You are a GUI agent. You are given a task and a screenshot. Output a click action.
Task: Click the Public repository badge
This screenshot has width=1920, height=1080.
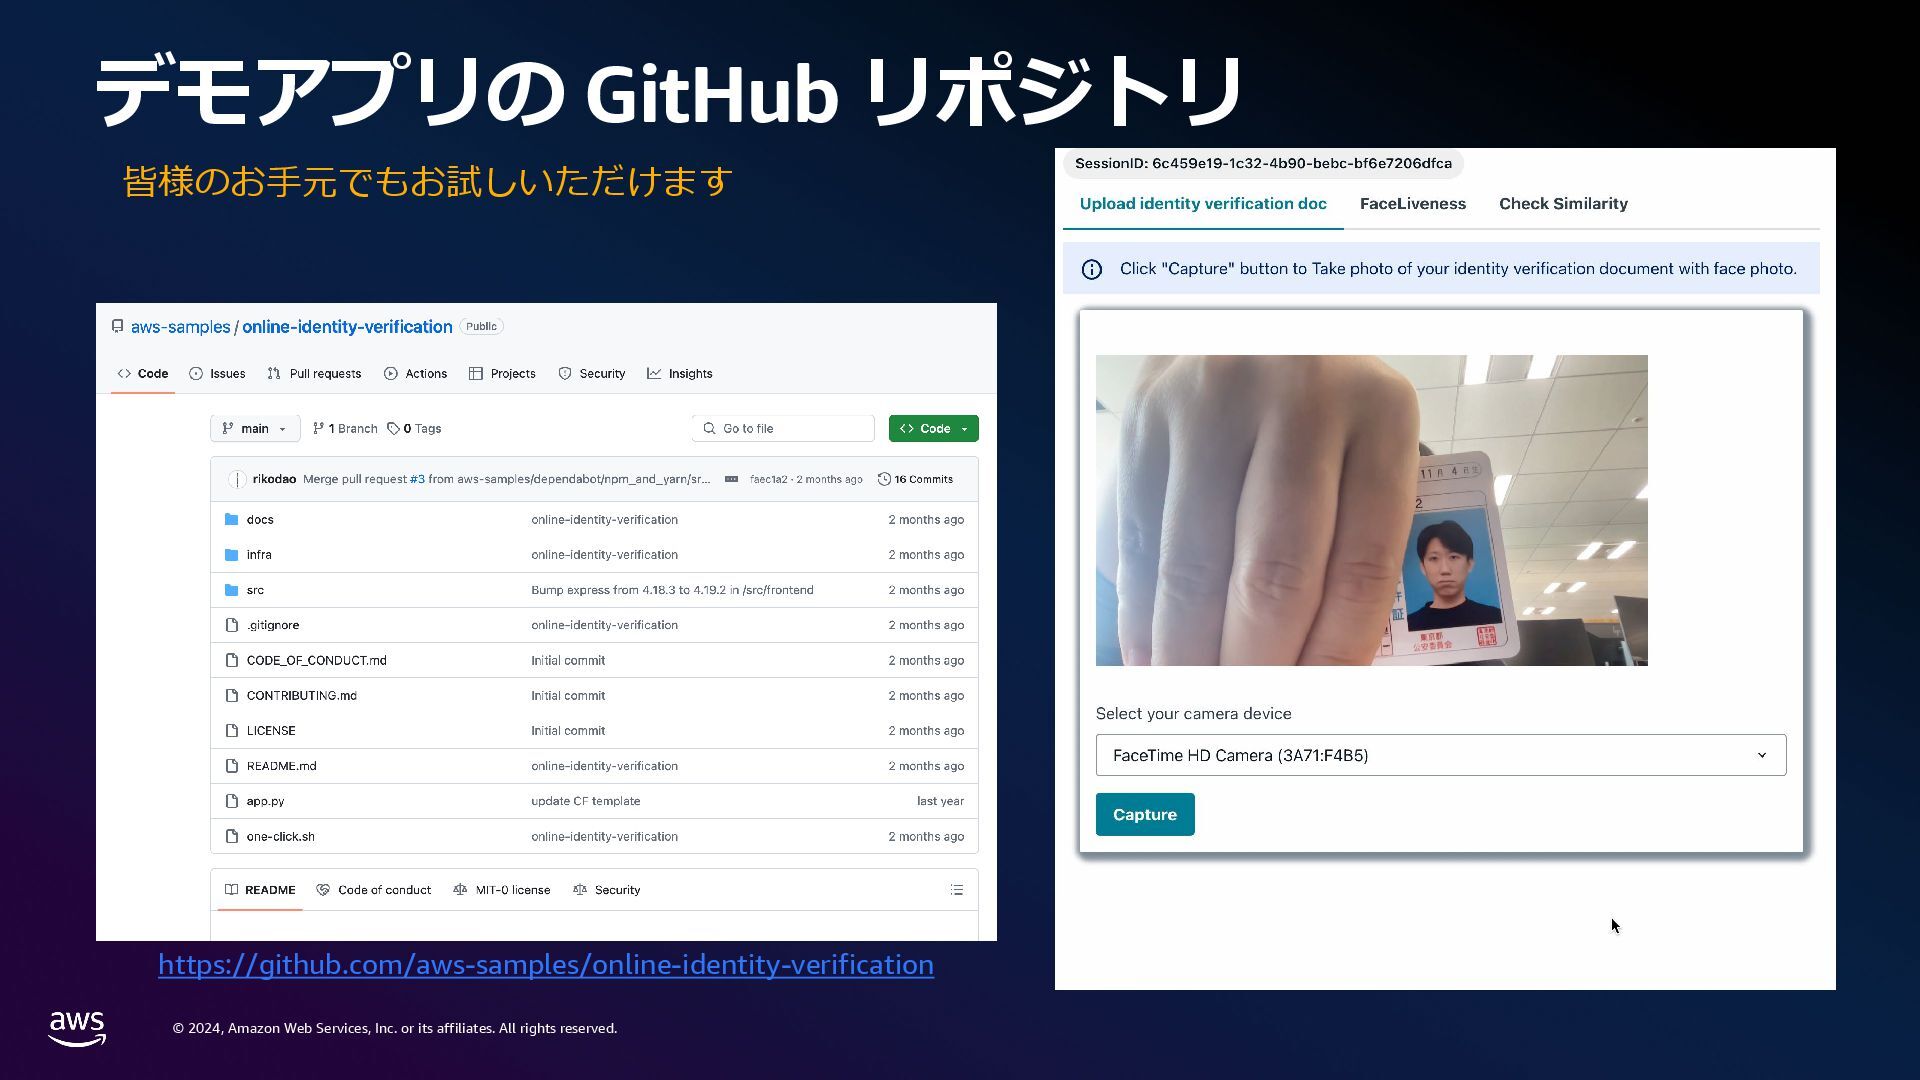(481, 327)
